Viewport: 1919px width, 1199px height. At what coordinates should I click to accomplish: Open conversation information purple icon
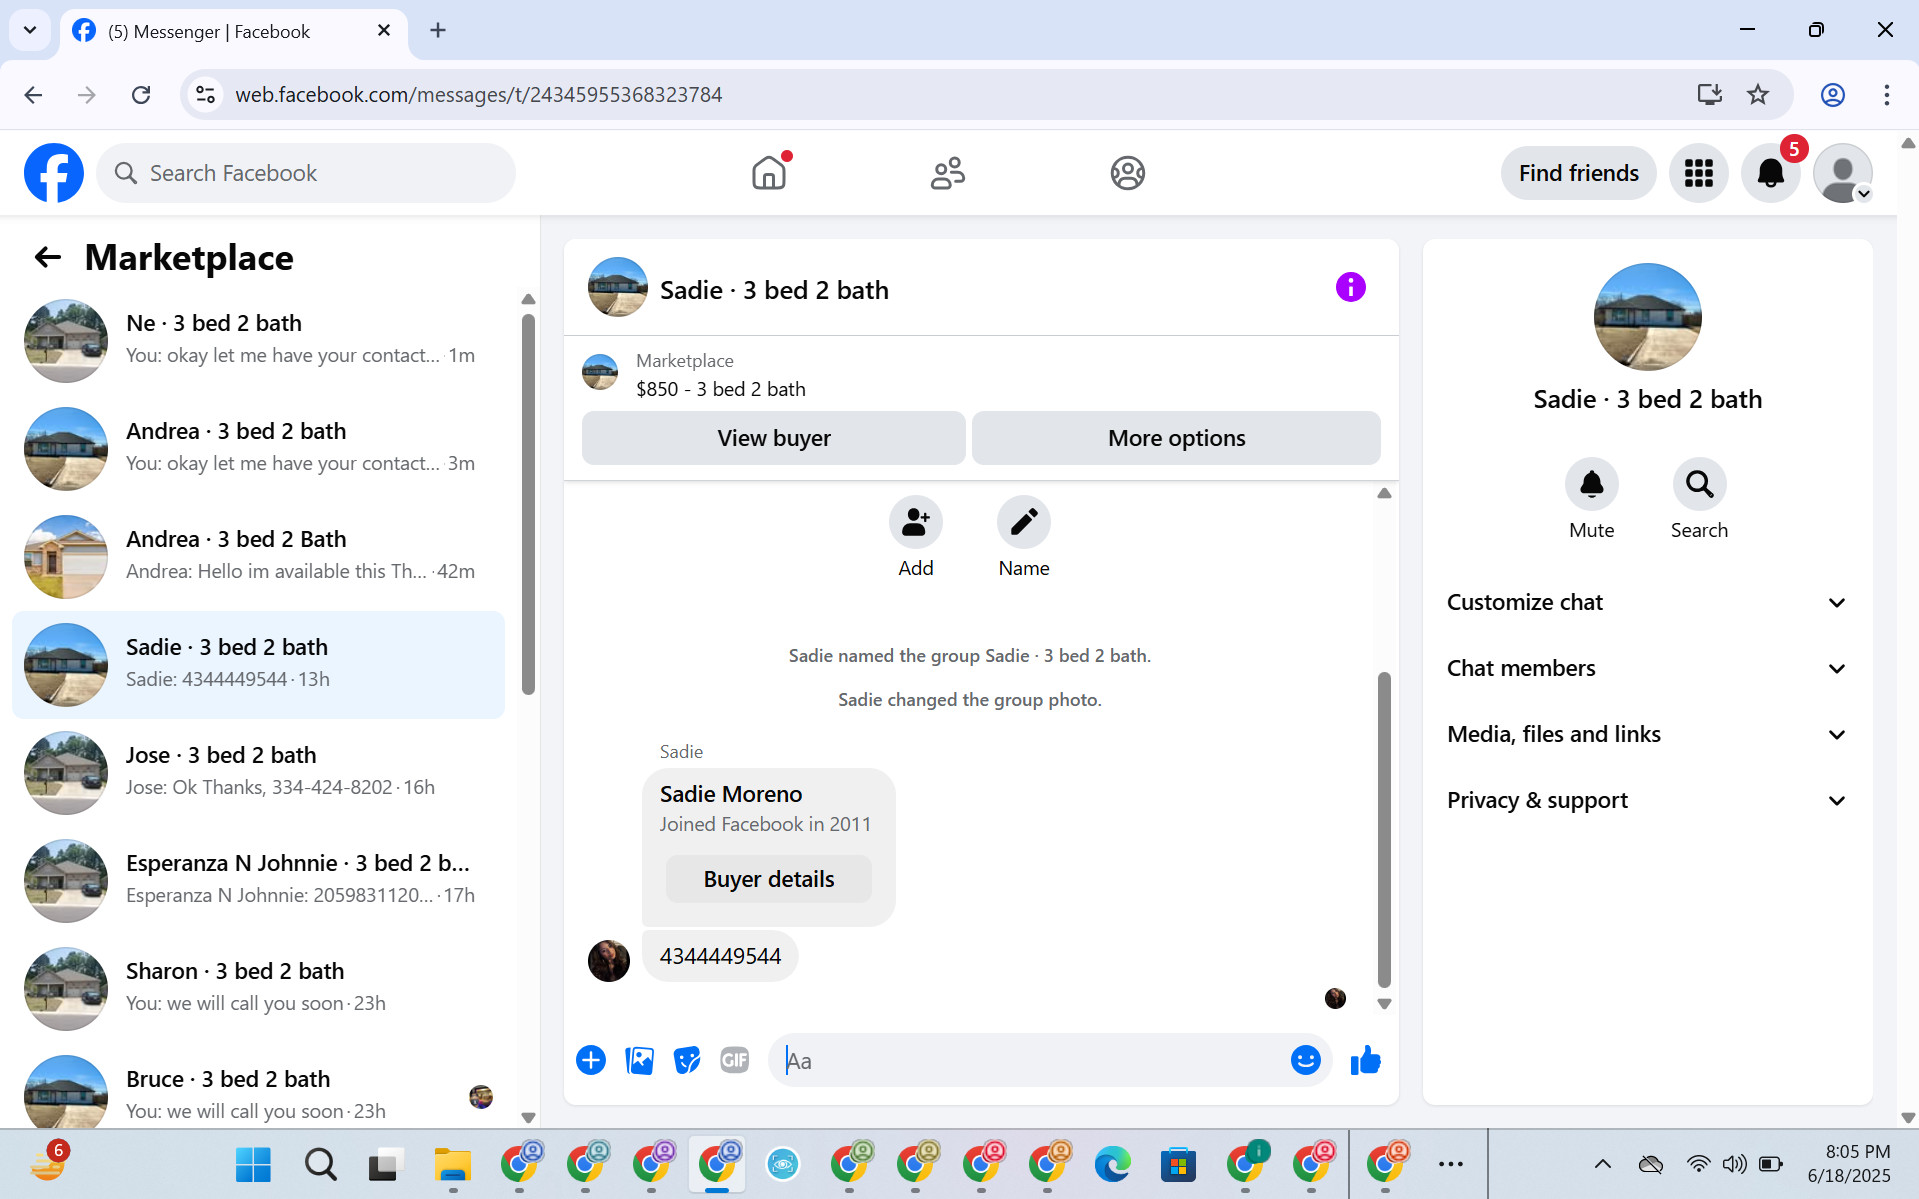click(1350, 288)
